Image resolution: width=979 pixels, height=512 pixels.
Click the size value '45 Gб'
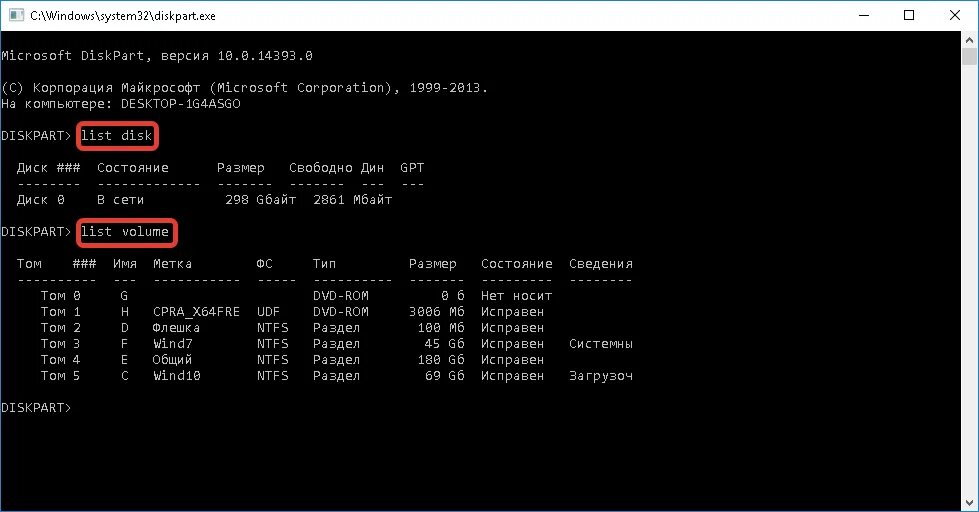pyautogui.click(x=445, y=343)
